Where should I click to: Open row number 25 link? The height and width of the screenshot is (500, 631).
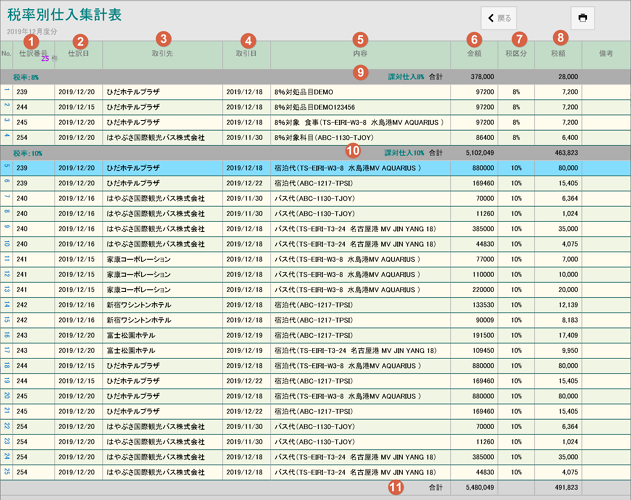click(7, 472)
